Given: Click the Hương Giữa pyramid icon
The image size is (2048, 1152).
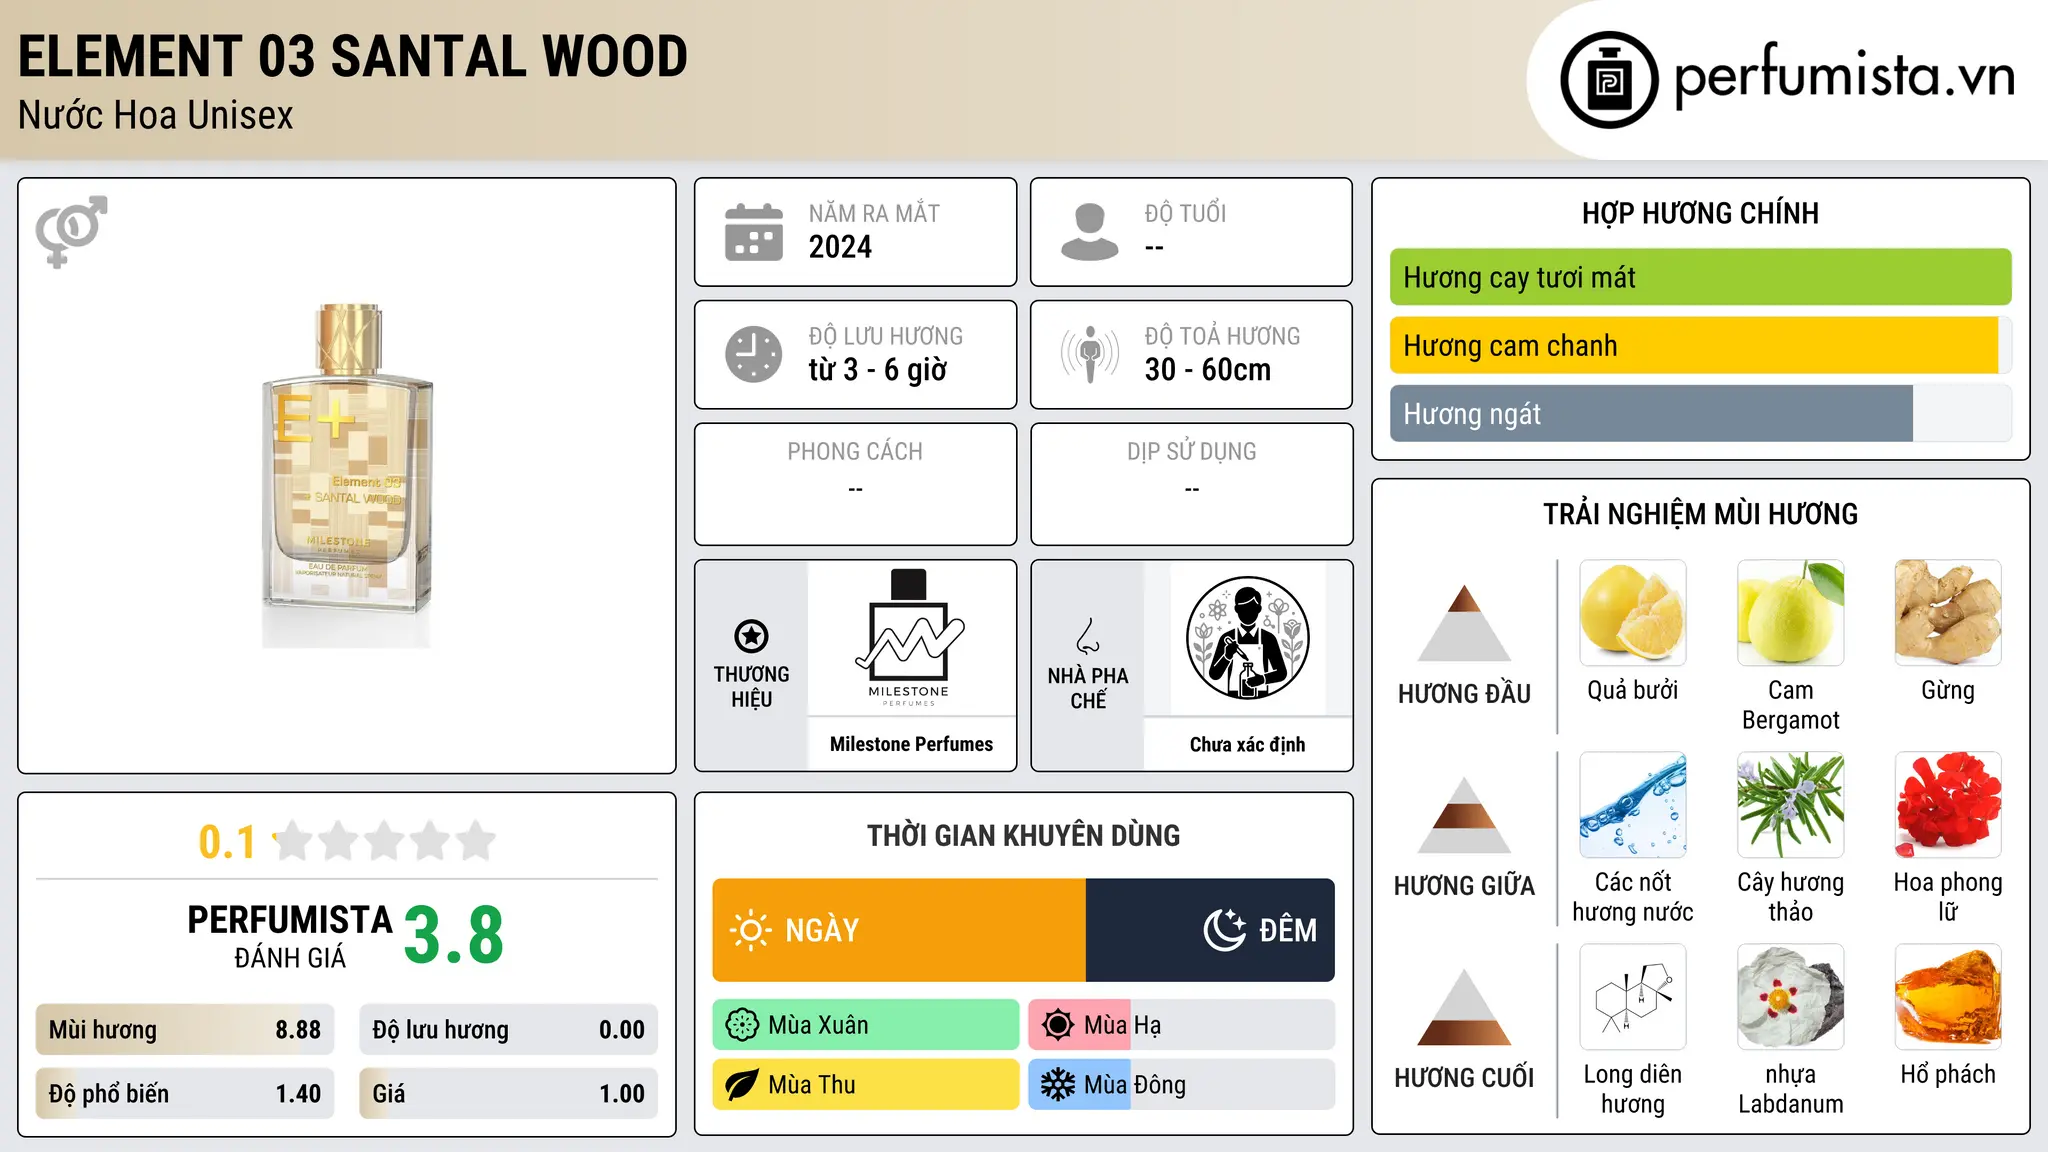Looking at the screenshot, I should tap(1464, 815).
